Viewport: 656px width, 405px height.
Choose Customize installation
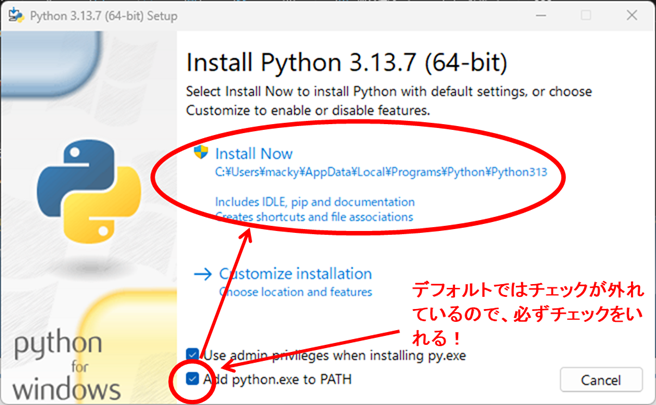click(x=295, y=274)
